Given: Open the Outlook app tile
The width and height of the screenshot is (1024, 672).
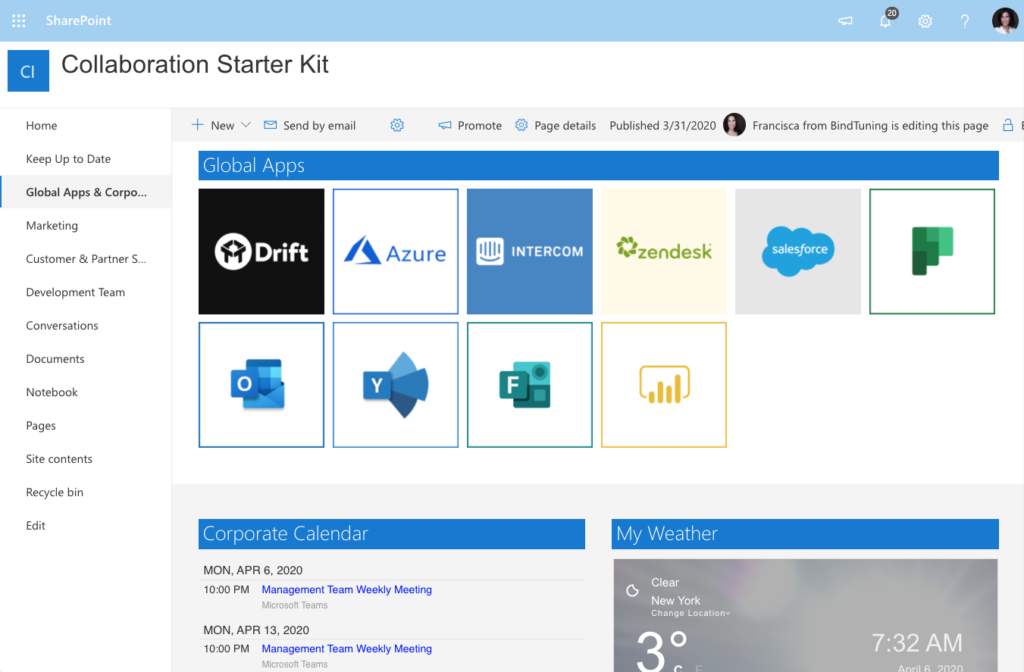Looking at the screenshot, I should 261,385.
